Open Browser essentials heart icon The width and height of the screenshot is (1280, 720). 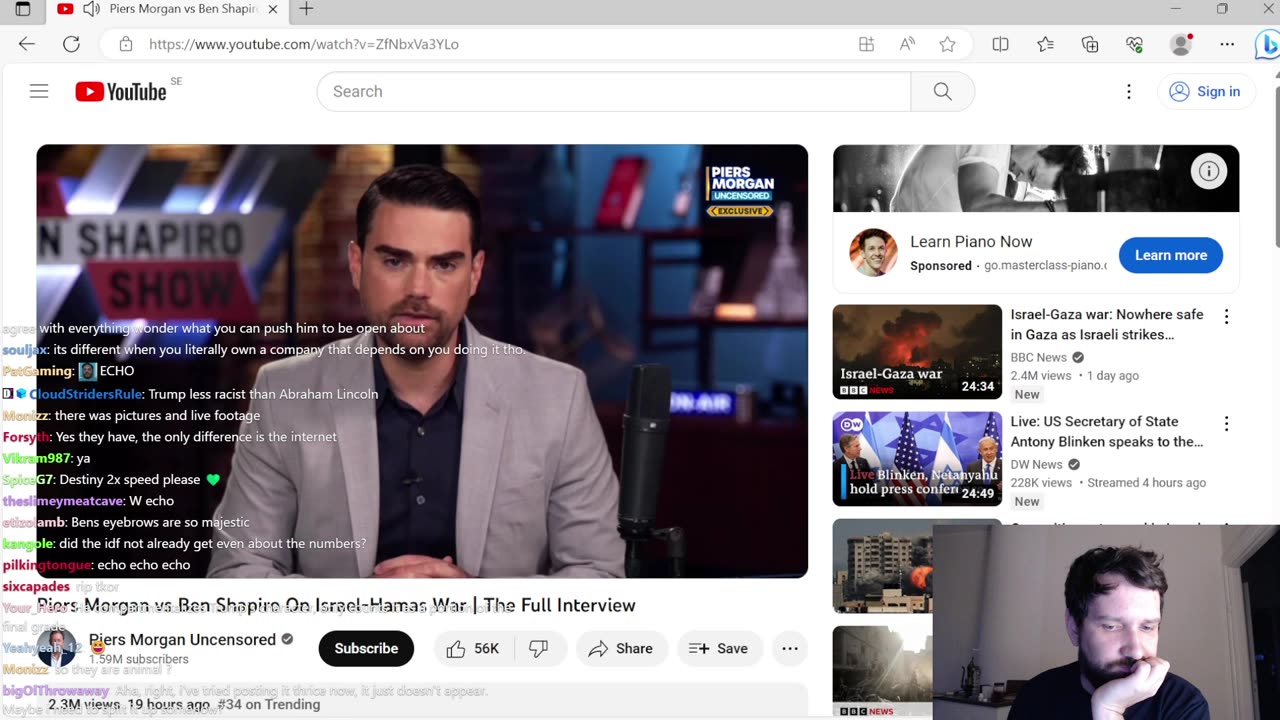1134,44
